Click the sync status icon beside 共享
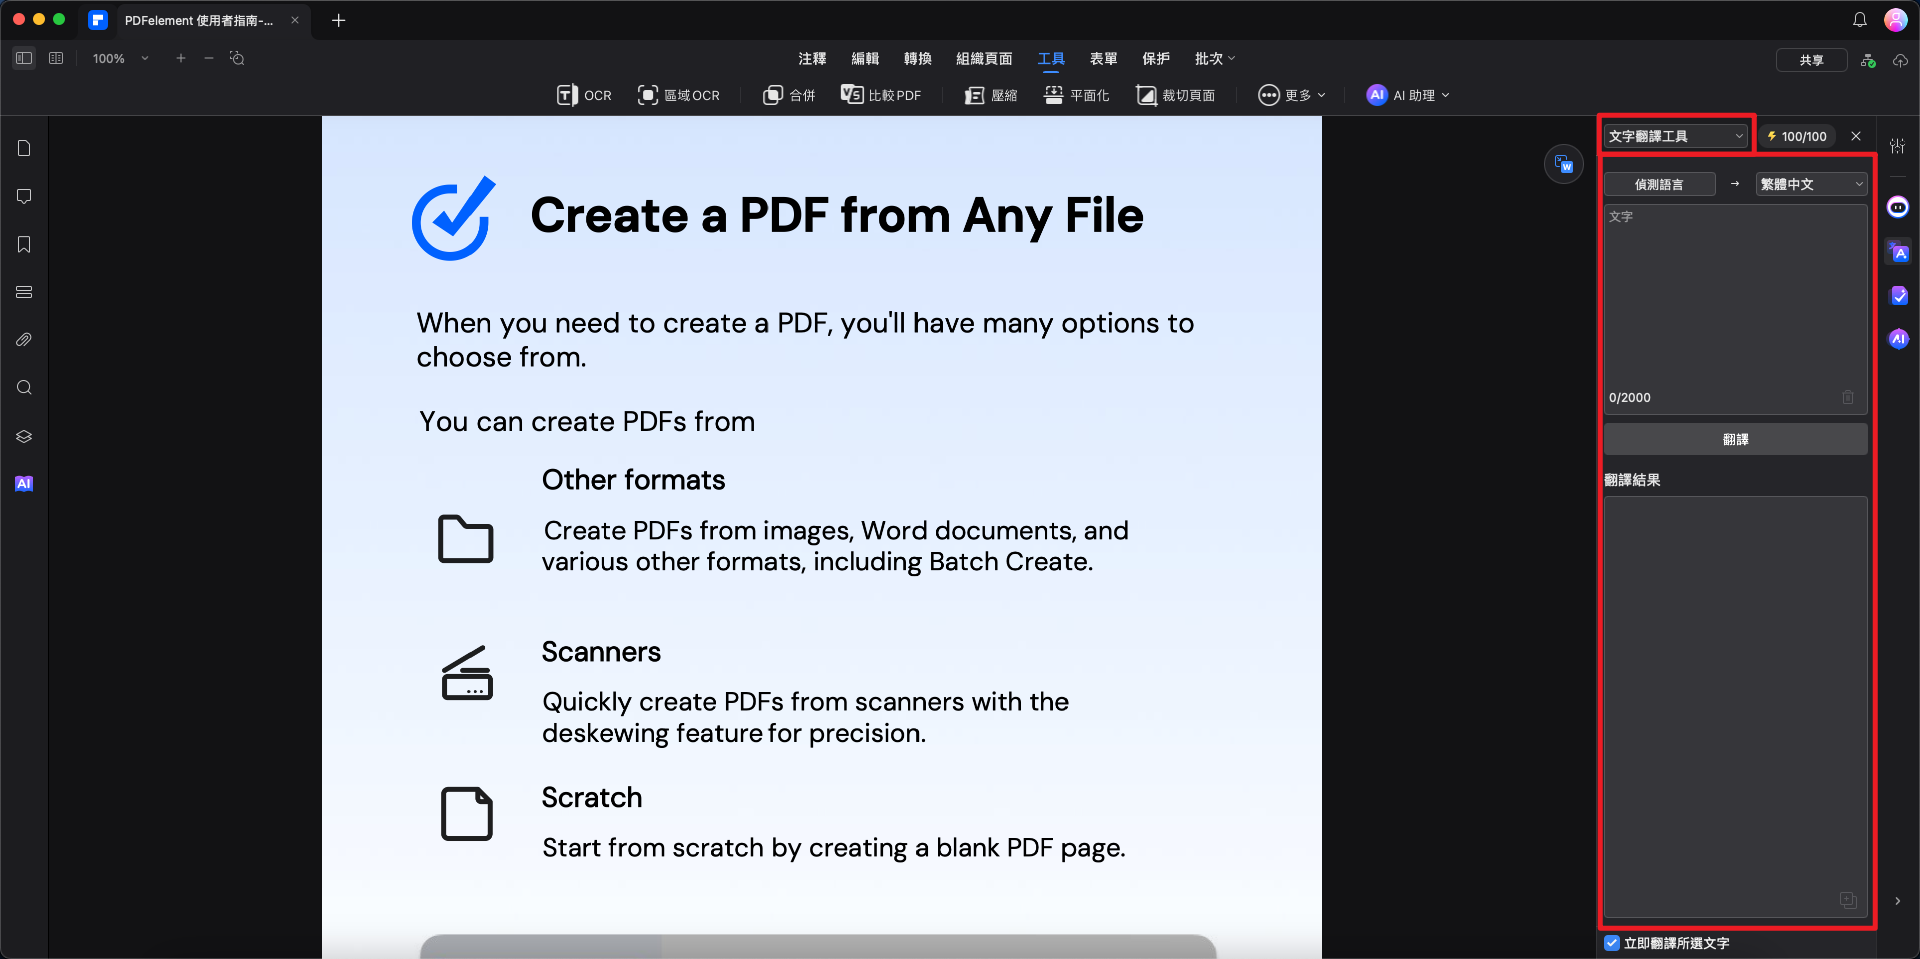The width and height of the screenshot is (1920, 959). coord(1868,60)
